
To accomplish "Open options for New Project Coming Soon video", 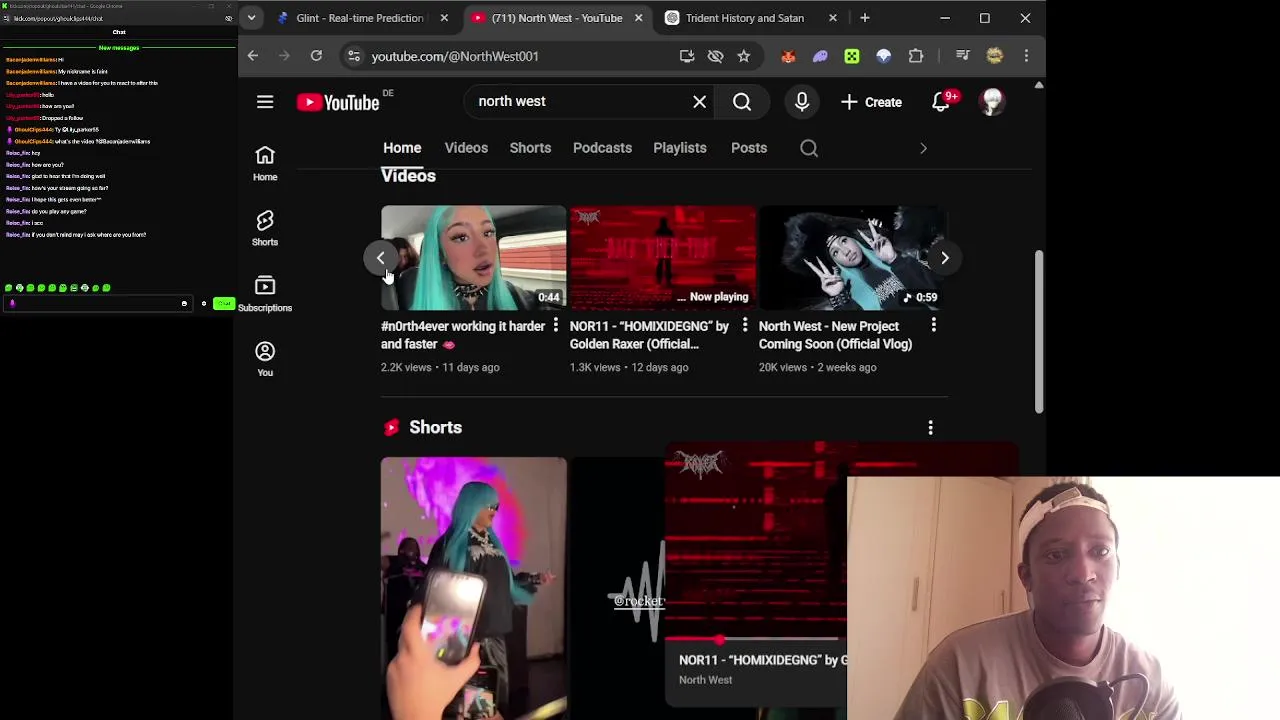I will [x=934, y=326].
